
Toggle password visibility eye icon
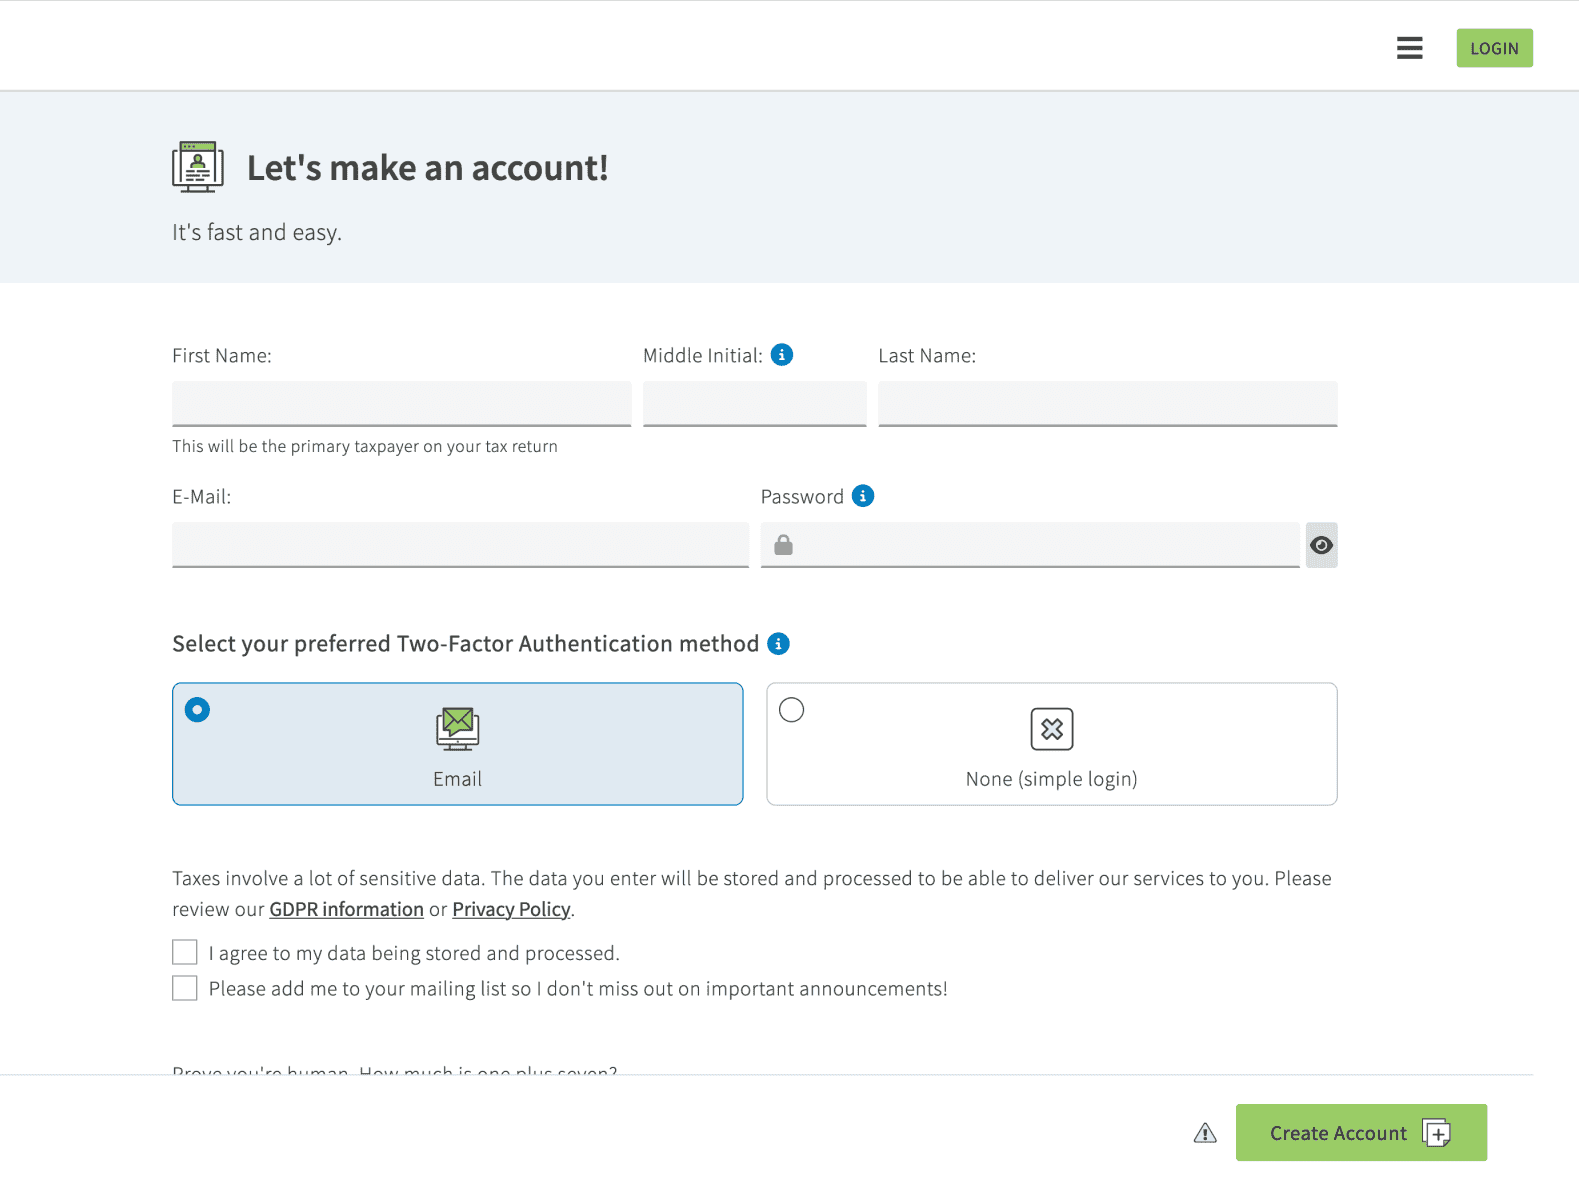coord(1321,545)
